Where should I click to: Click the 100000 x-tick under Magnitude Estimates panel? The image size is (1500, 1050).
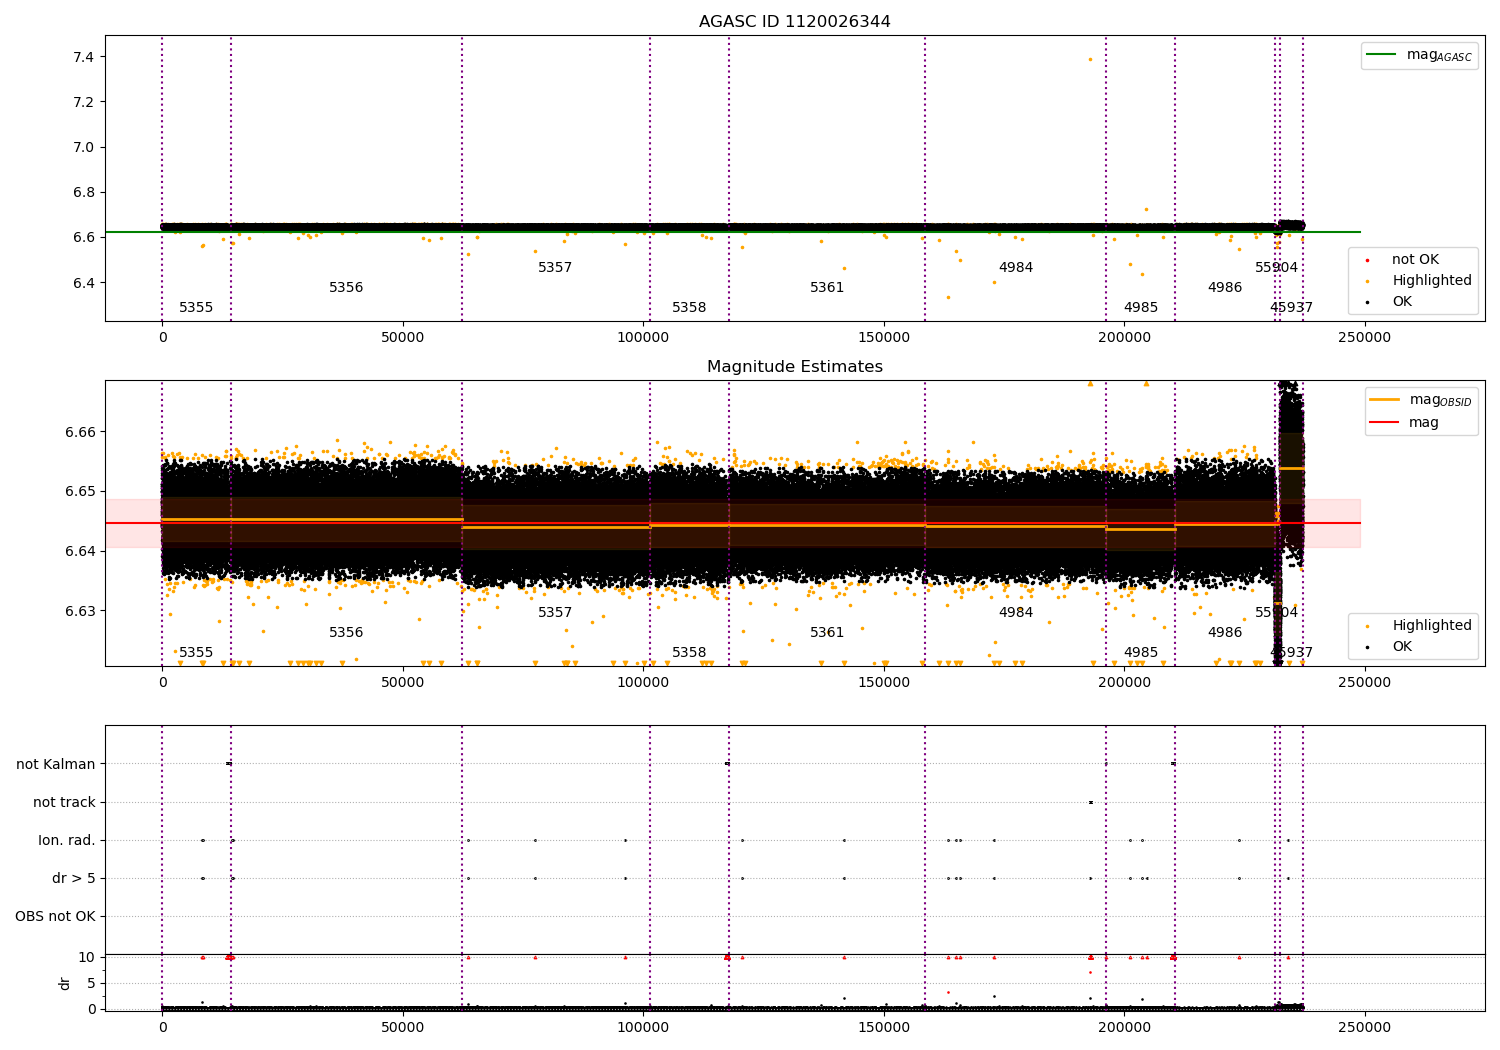pyautogui.click(x=644, y=683)
